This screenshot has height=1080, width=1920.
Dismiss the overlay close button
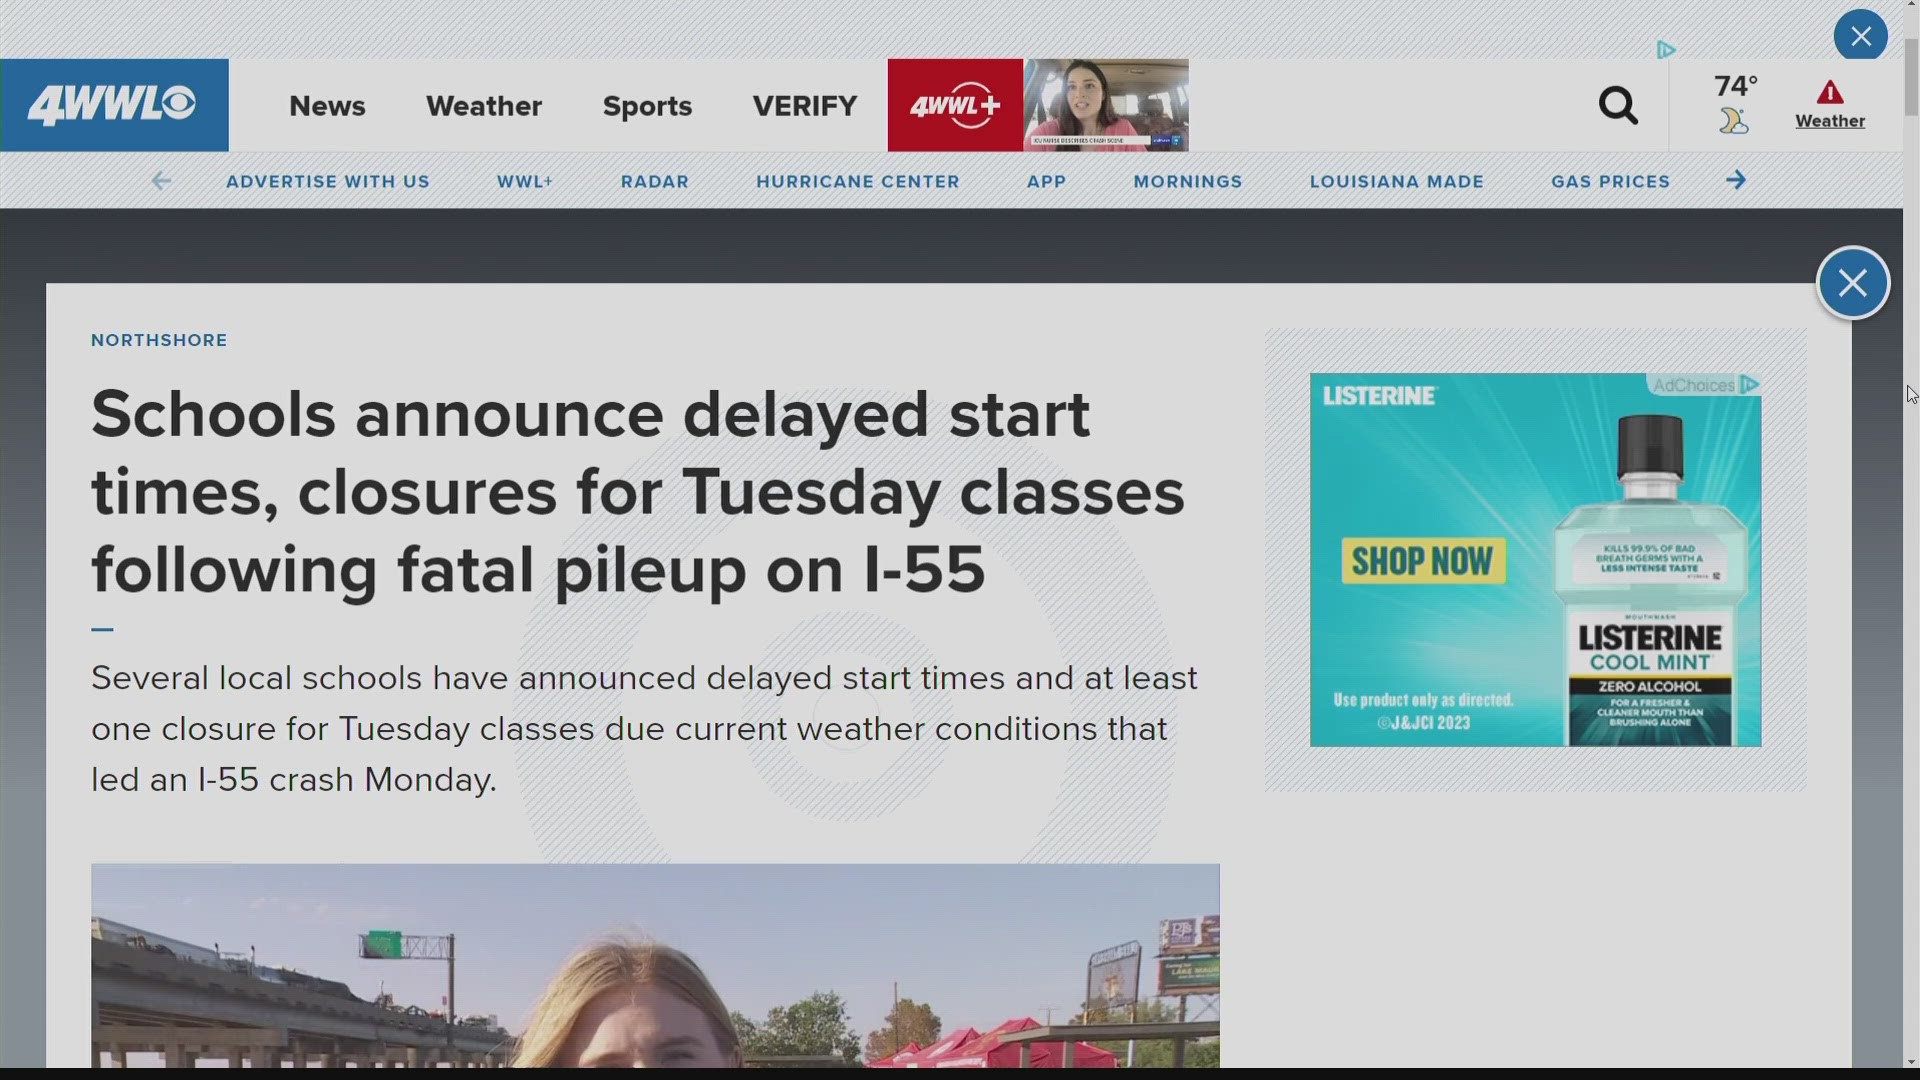click(x=1853, y=282)
